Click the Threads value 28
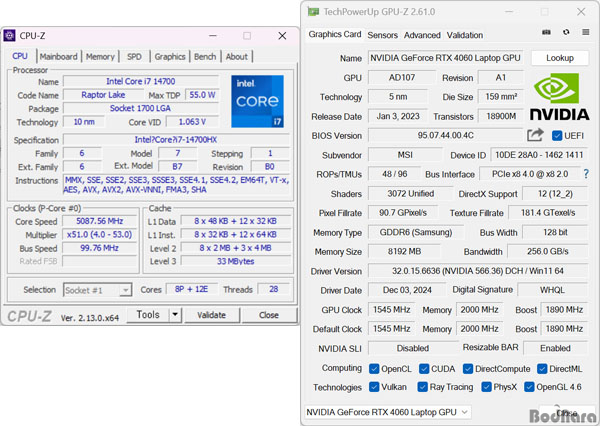 [x=274, y=289]
